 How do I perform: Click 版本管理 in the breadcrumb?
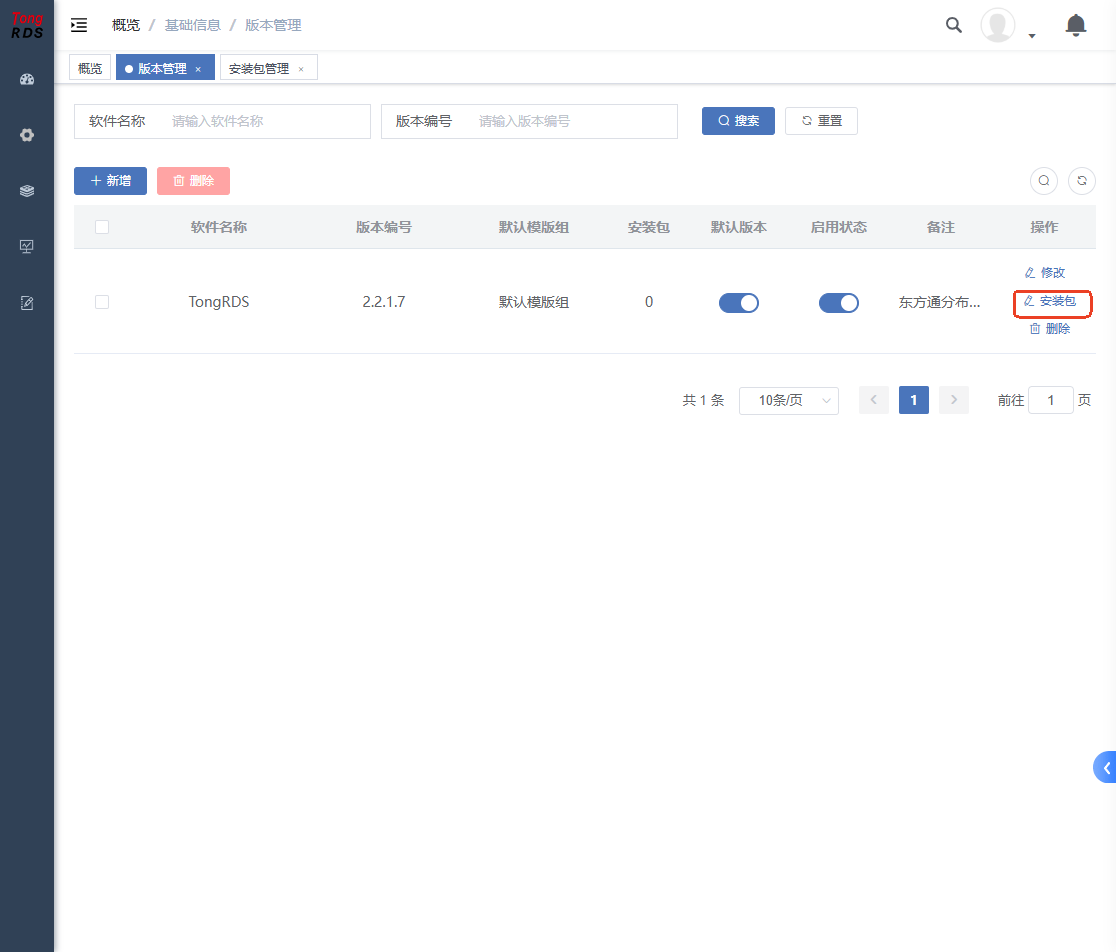pos(273,26)
